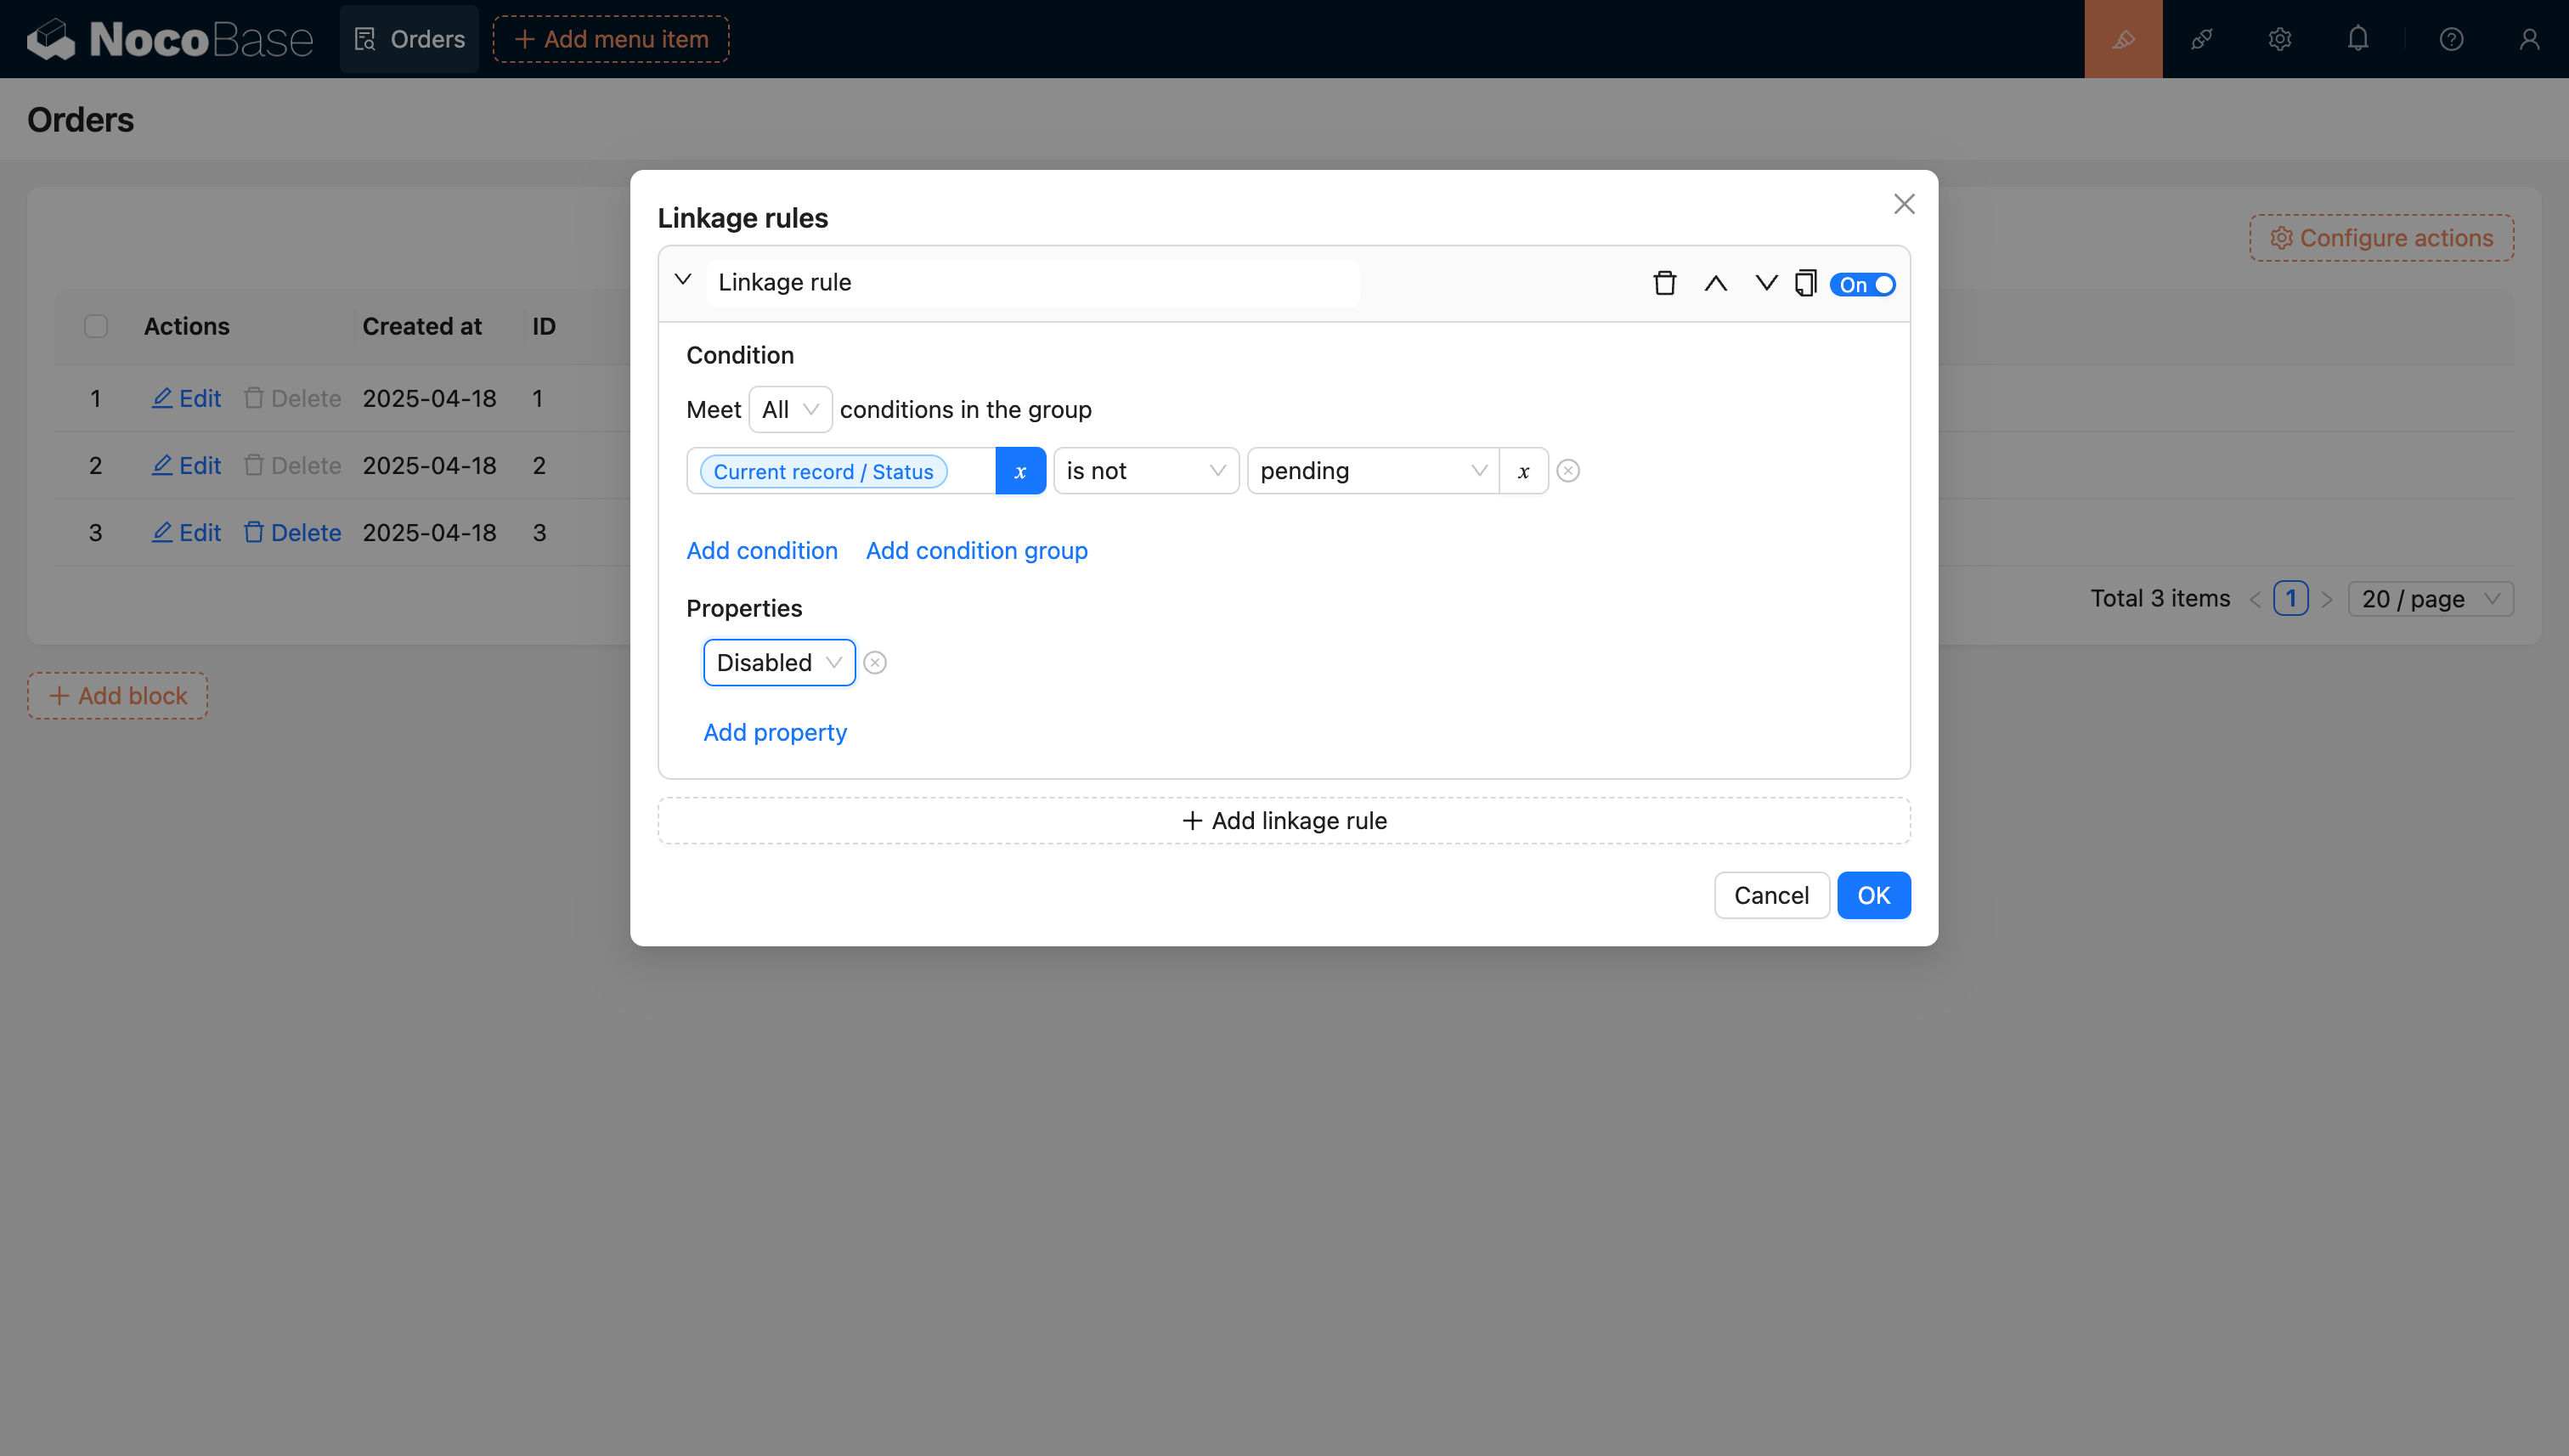Remove the Disabled property

(875, 663)
